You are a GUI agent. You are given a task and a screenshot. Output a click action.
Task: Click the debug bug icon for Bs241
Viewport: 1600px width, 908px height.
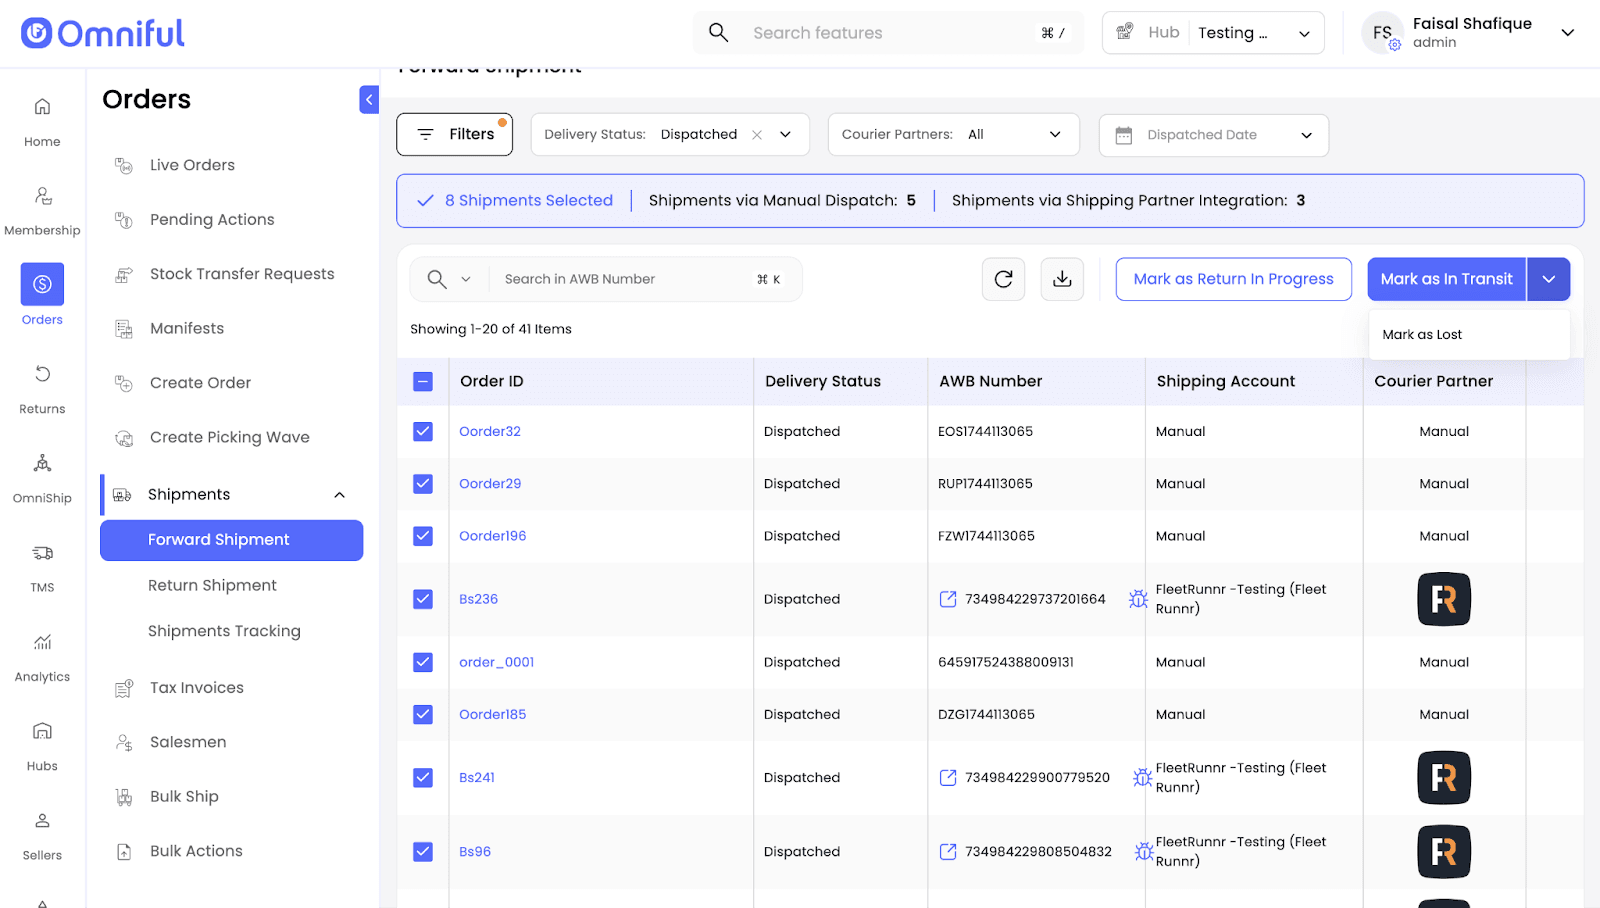[x=1142, y=777]
